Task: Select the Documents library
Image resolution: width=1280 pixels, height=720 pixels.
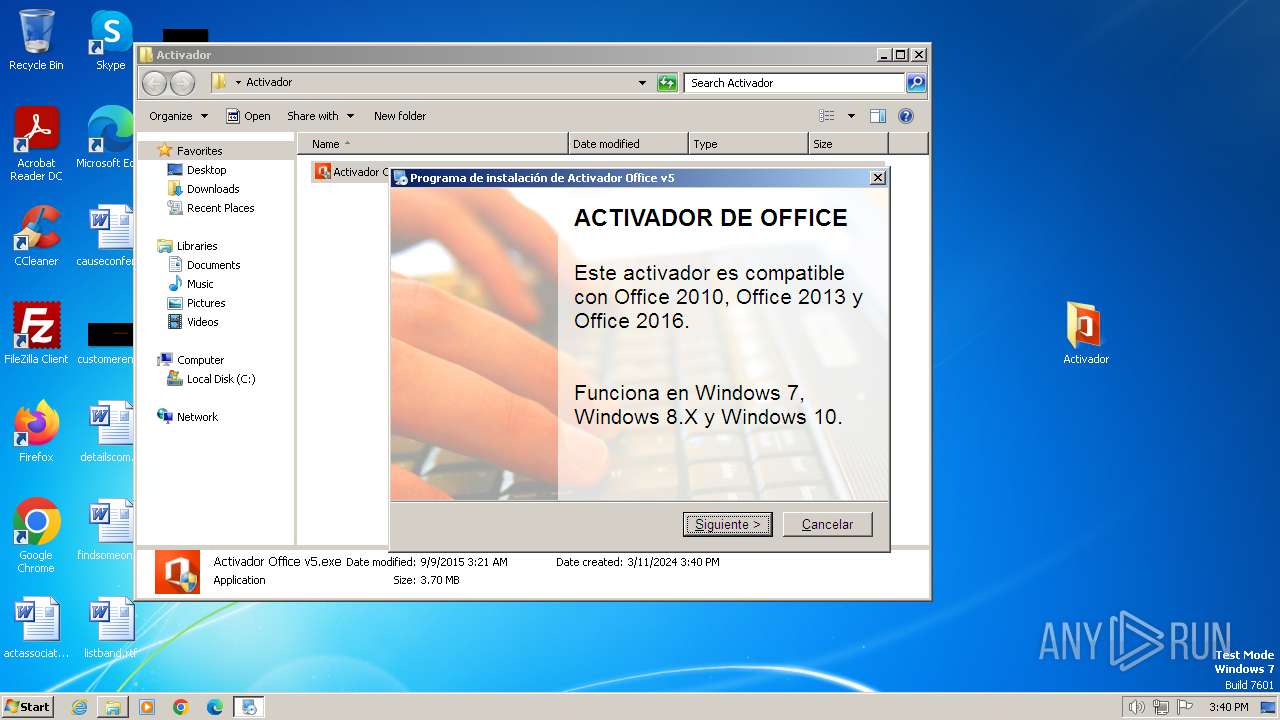Action: (213, 265)
